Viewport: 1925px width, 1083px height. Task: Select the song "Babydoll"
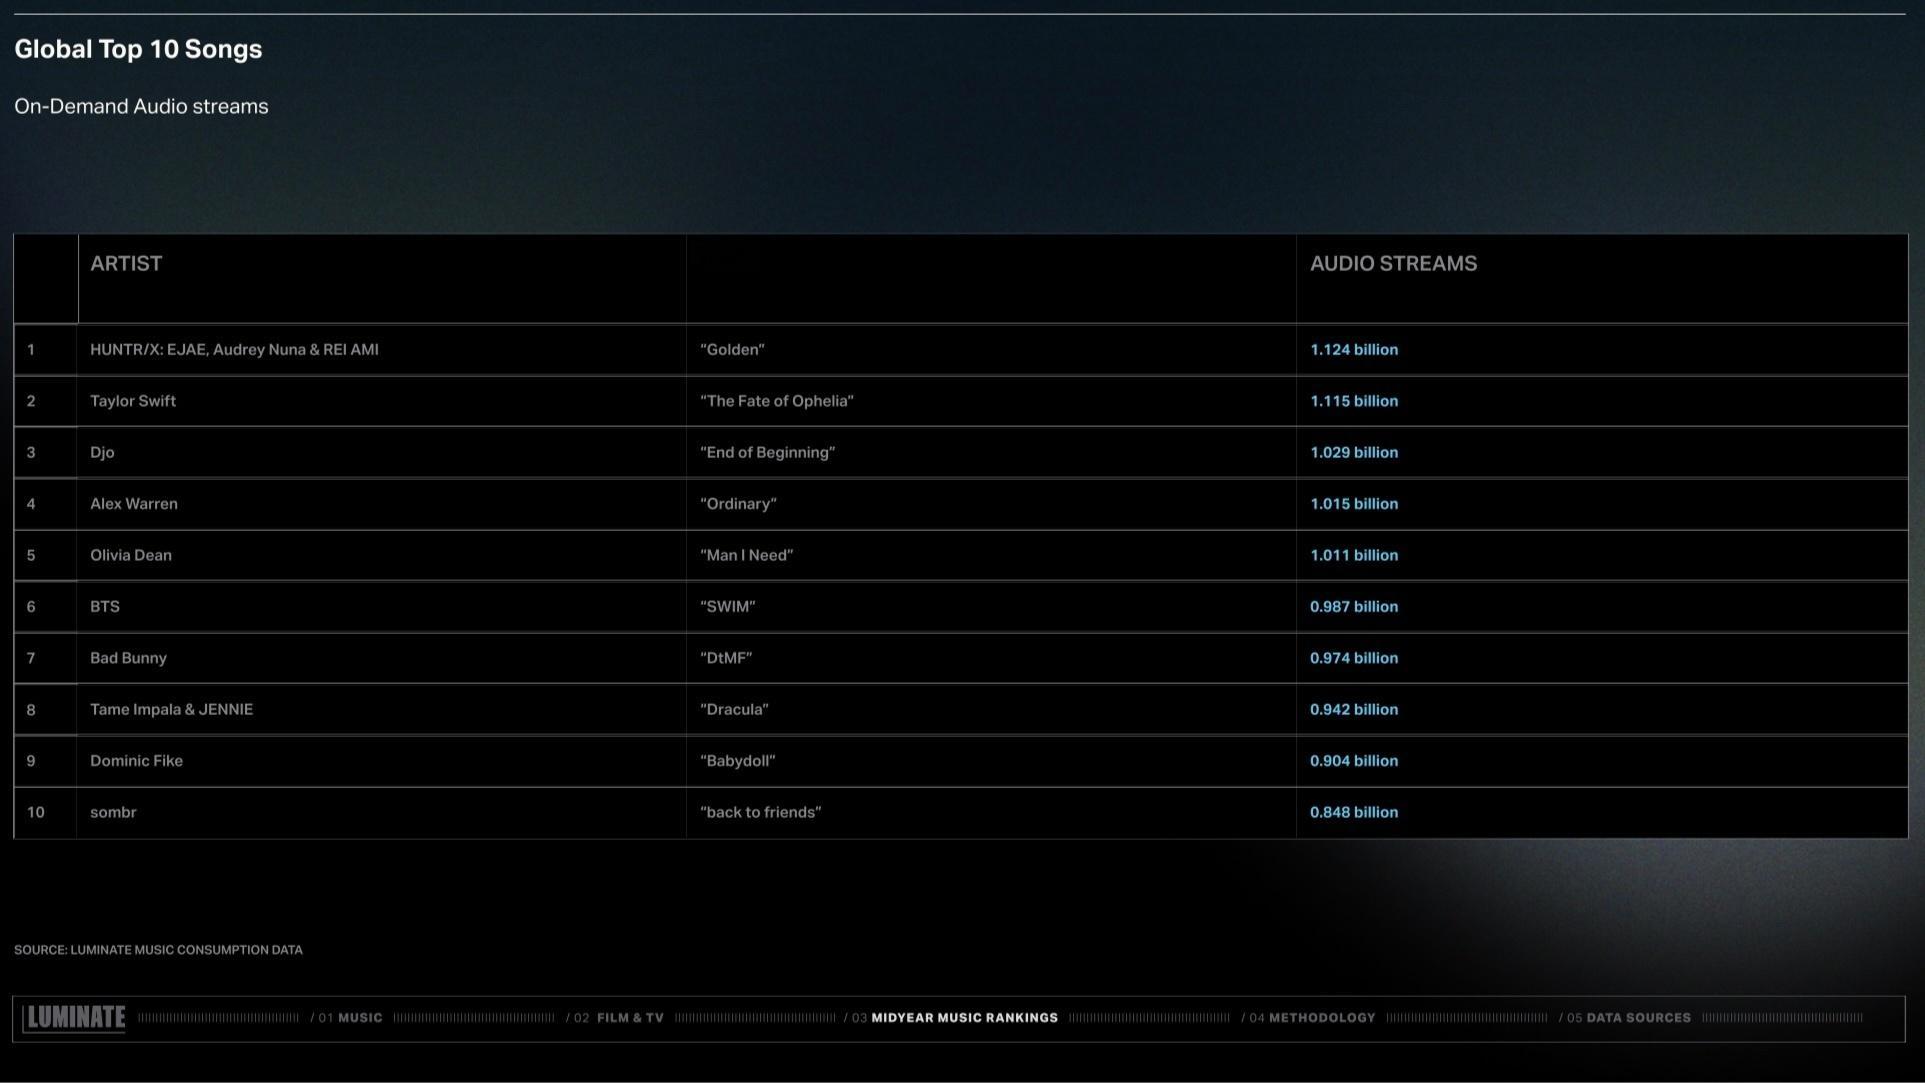pyautogui.click(x=738, y=761)
